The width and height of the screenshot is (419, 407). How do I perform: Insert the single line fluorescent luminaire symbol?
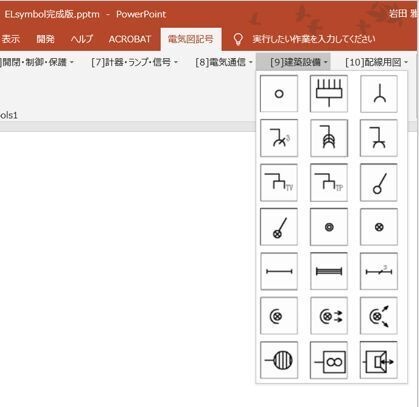[x=279, y=271]
